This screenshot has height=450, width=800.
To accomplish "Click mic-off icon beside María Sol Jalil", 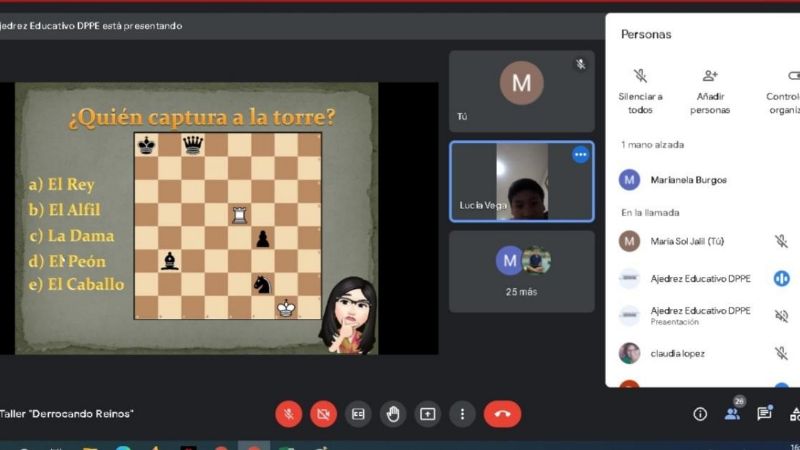I will point(781,241).
